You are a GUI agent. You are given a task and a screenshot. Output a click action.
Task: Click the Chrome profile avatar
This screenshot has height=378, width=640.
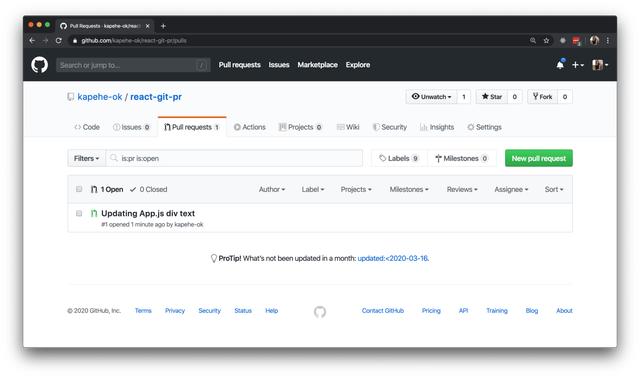[594, 40]
